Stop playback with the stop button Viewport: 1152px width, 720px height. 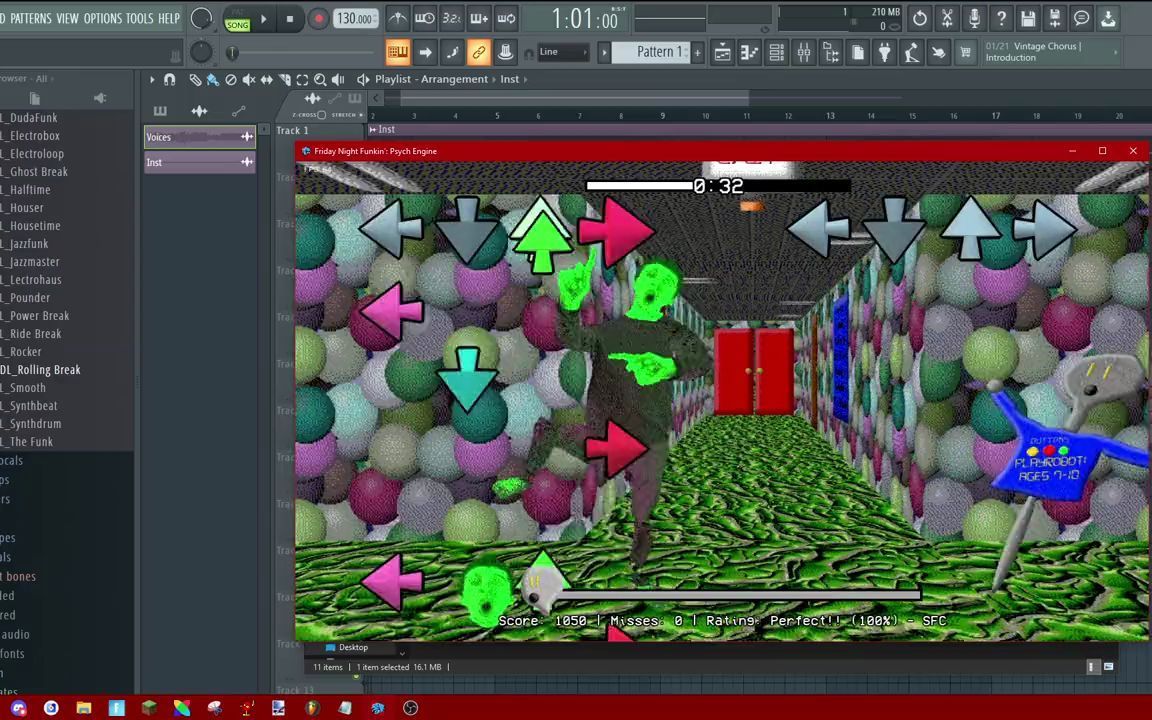click(x=289, y=19)
